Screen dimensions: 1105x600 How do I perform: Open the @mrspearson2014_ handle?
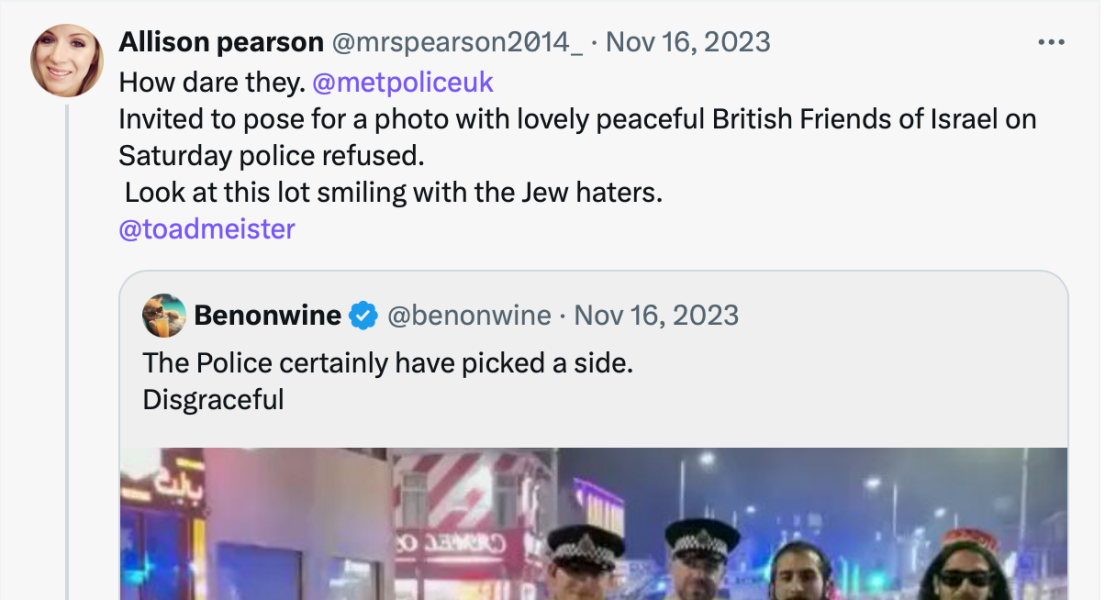click(x=457, y=42)
